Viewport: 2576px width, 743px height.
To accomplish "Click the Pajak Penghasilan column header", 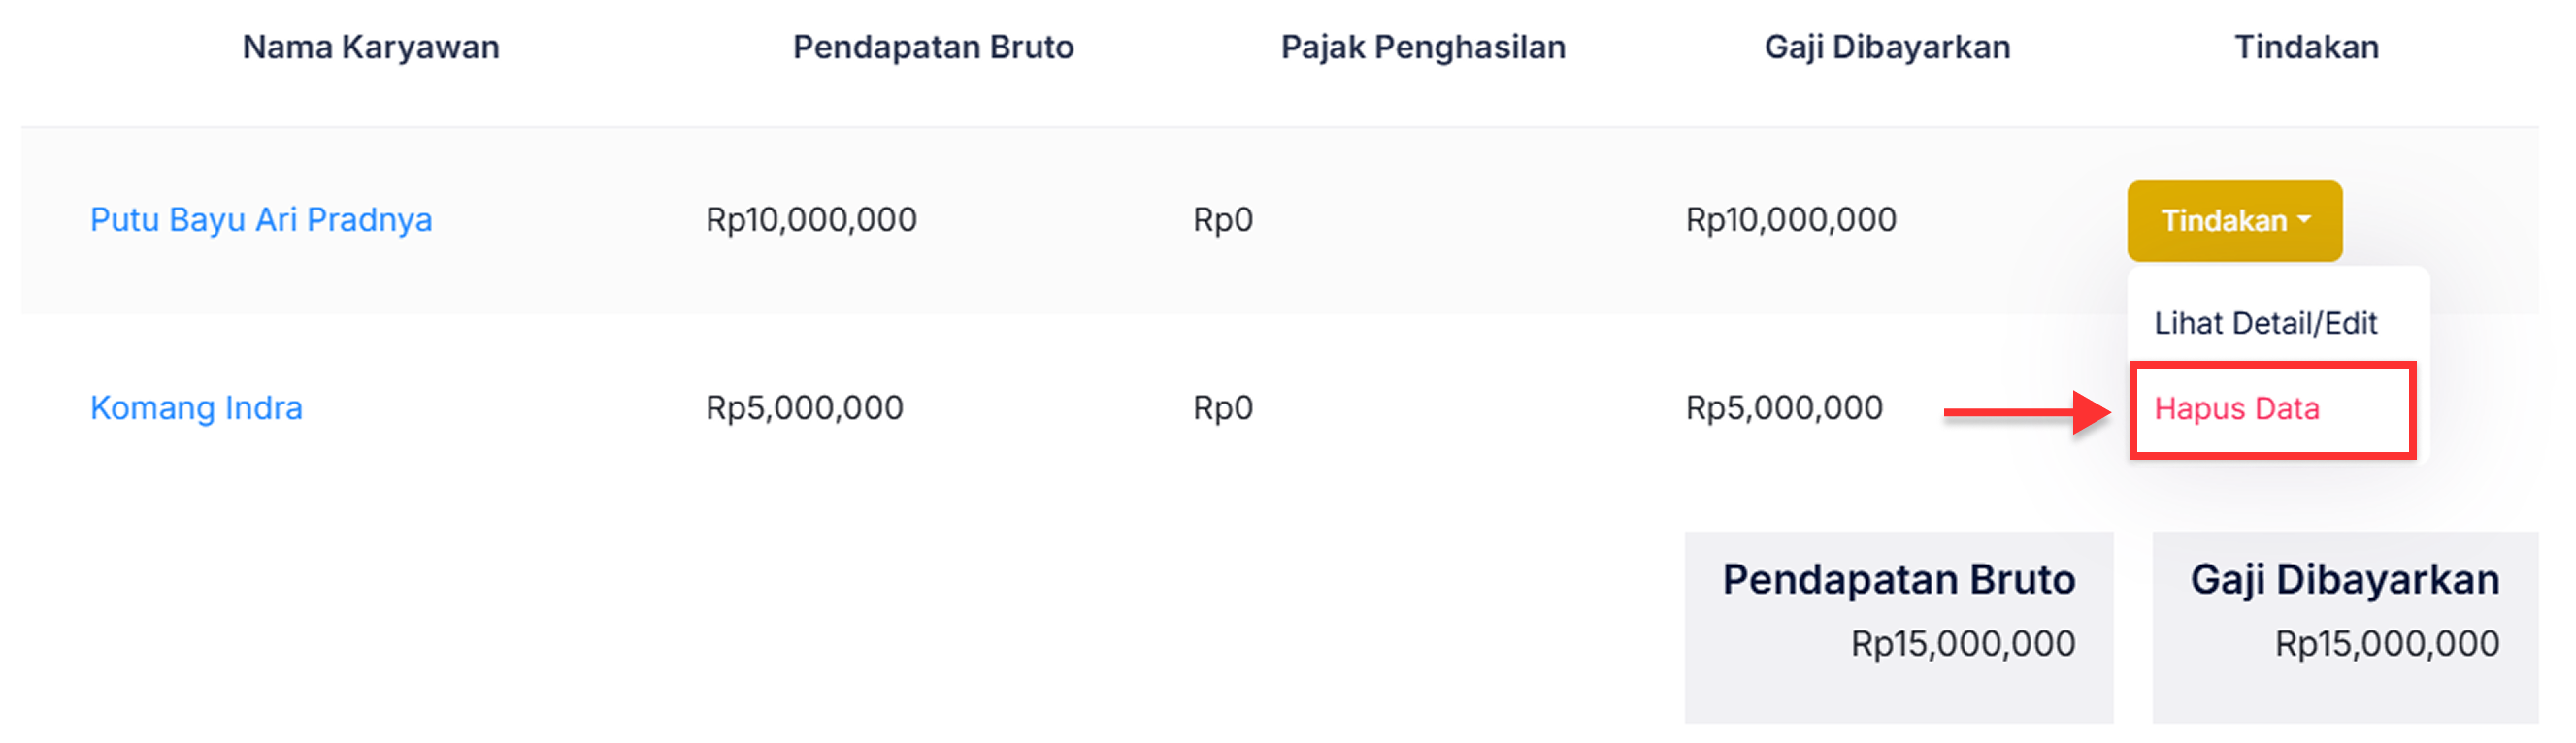I will 1424,46.
